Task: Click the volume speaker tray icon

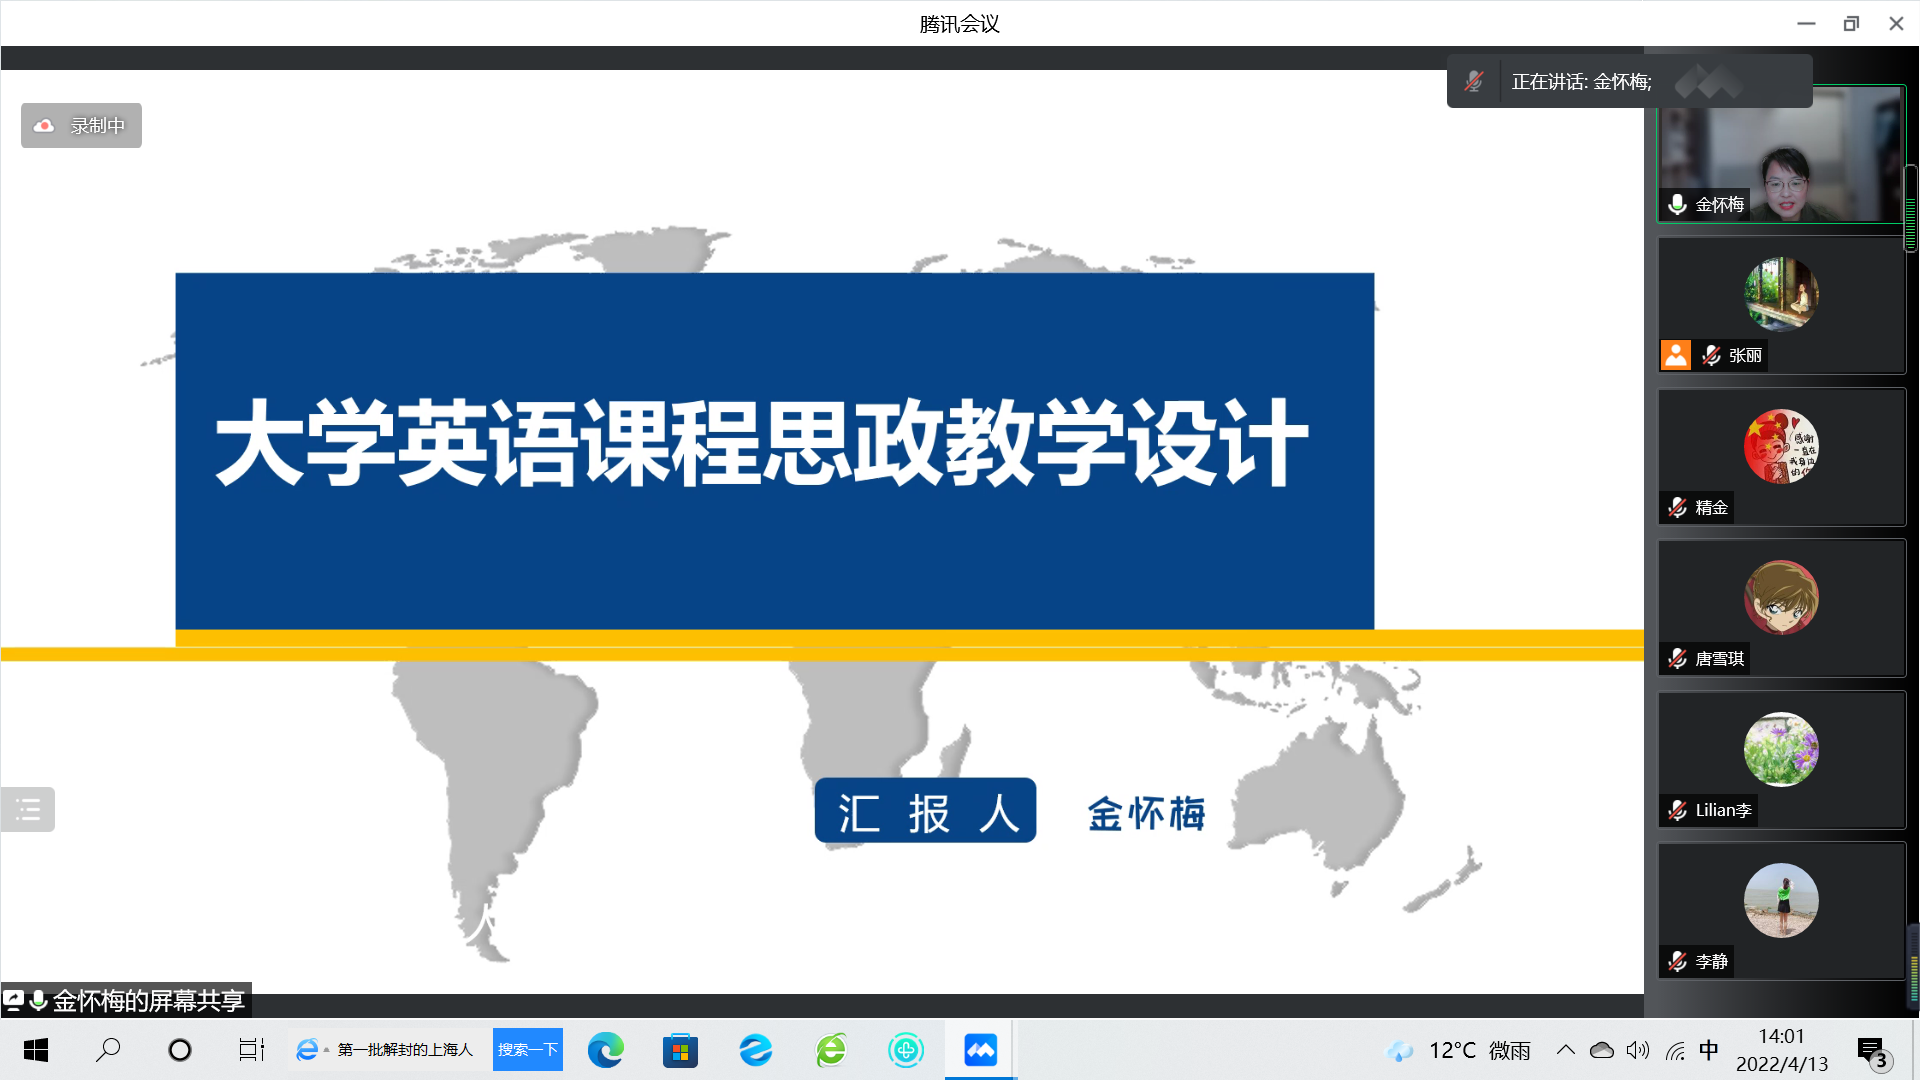Action: [x=1638, y=1050]
